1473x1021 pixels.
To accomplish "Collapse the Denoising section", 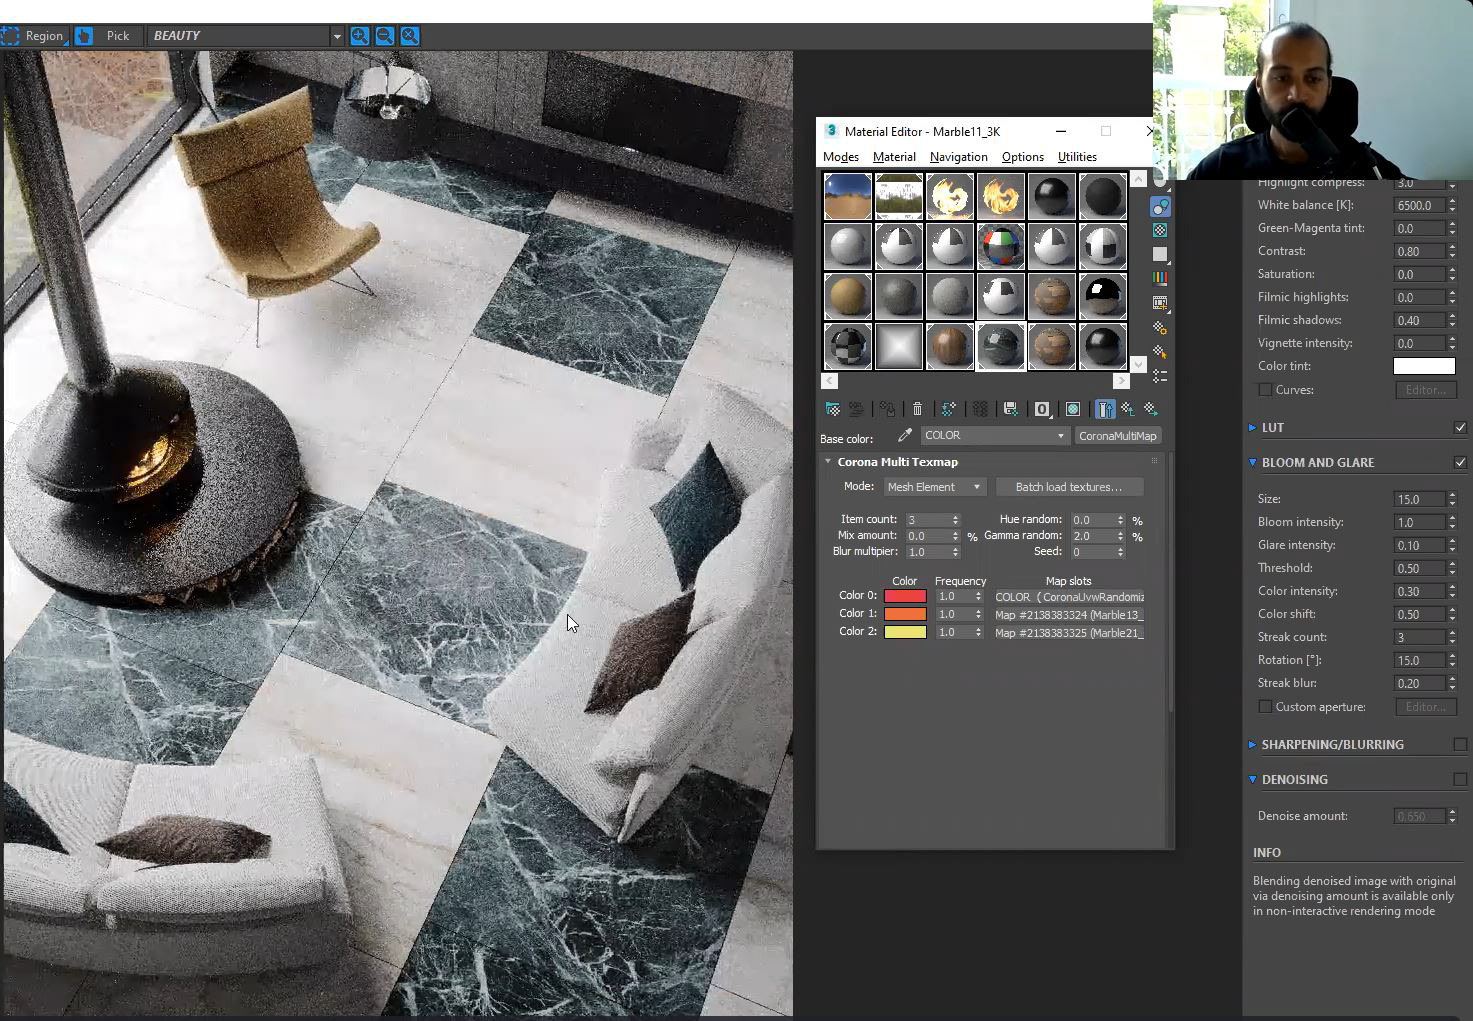I will (x=1252, y=779).
